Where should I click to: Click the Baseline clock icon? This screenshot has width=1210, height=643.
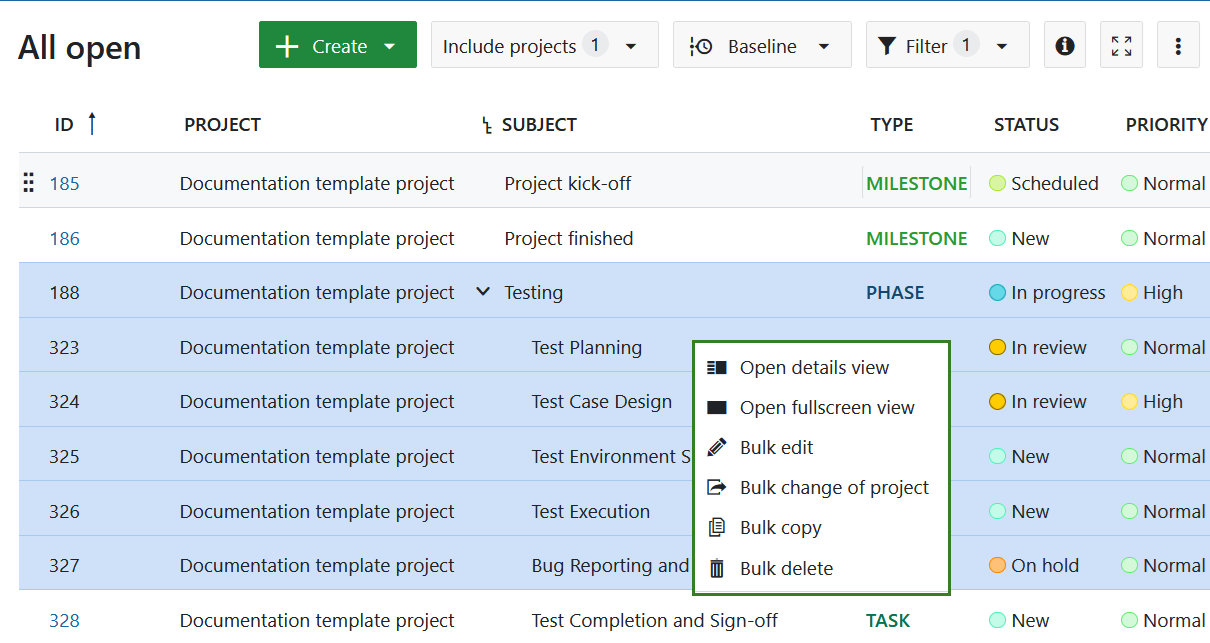click(x=701, y=44)
